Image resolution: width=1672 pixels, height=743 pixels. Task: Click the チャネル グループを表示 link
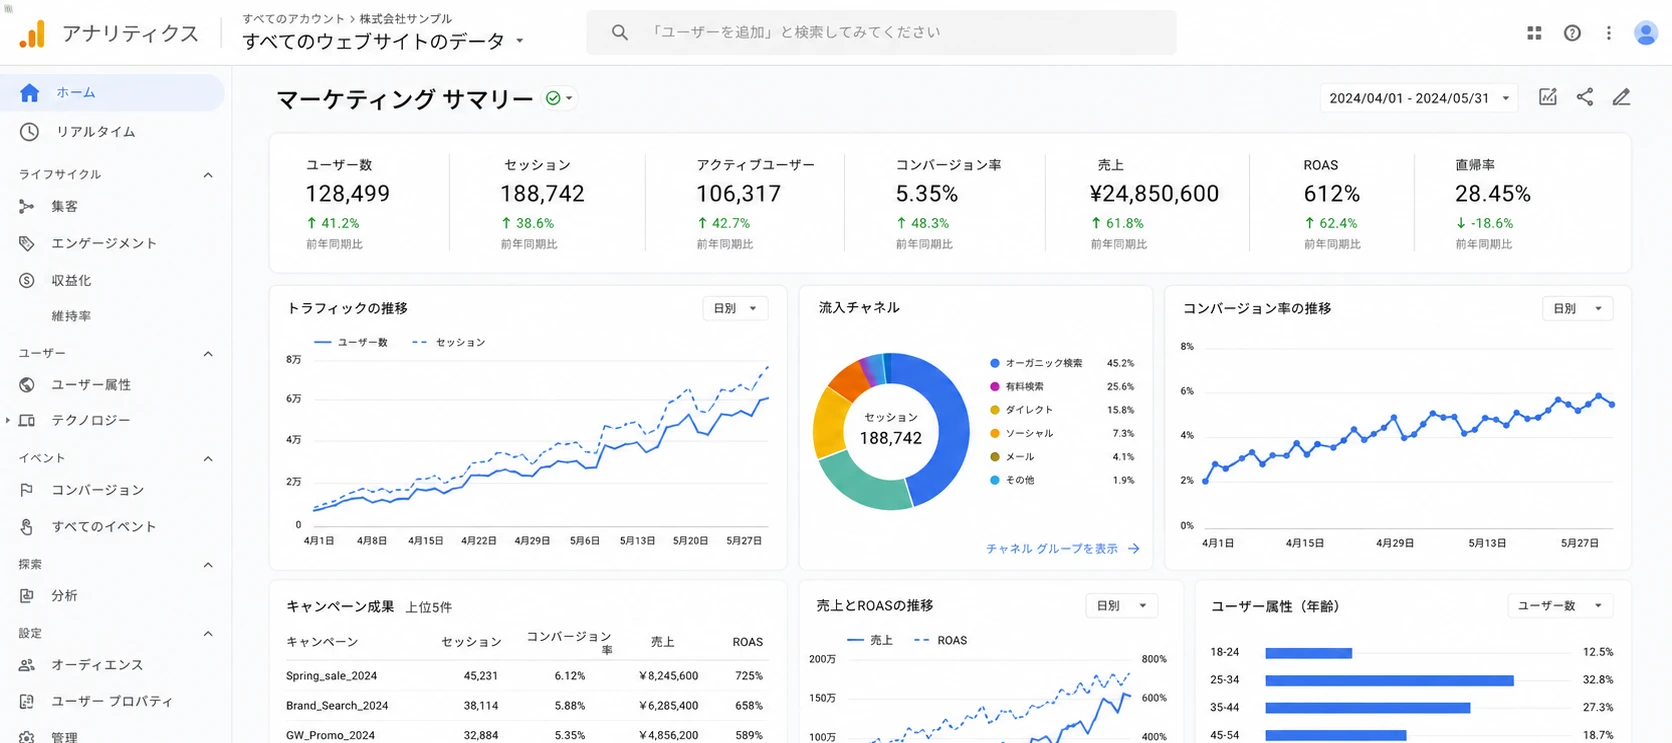1052,549
